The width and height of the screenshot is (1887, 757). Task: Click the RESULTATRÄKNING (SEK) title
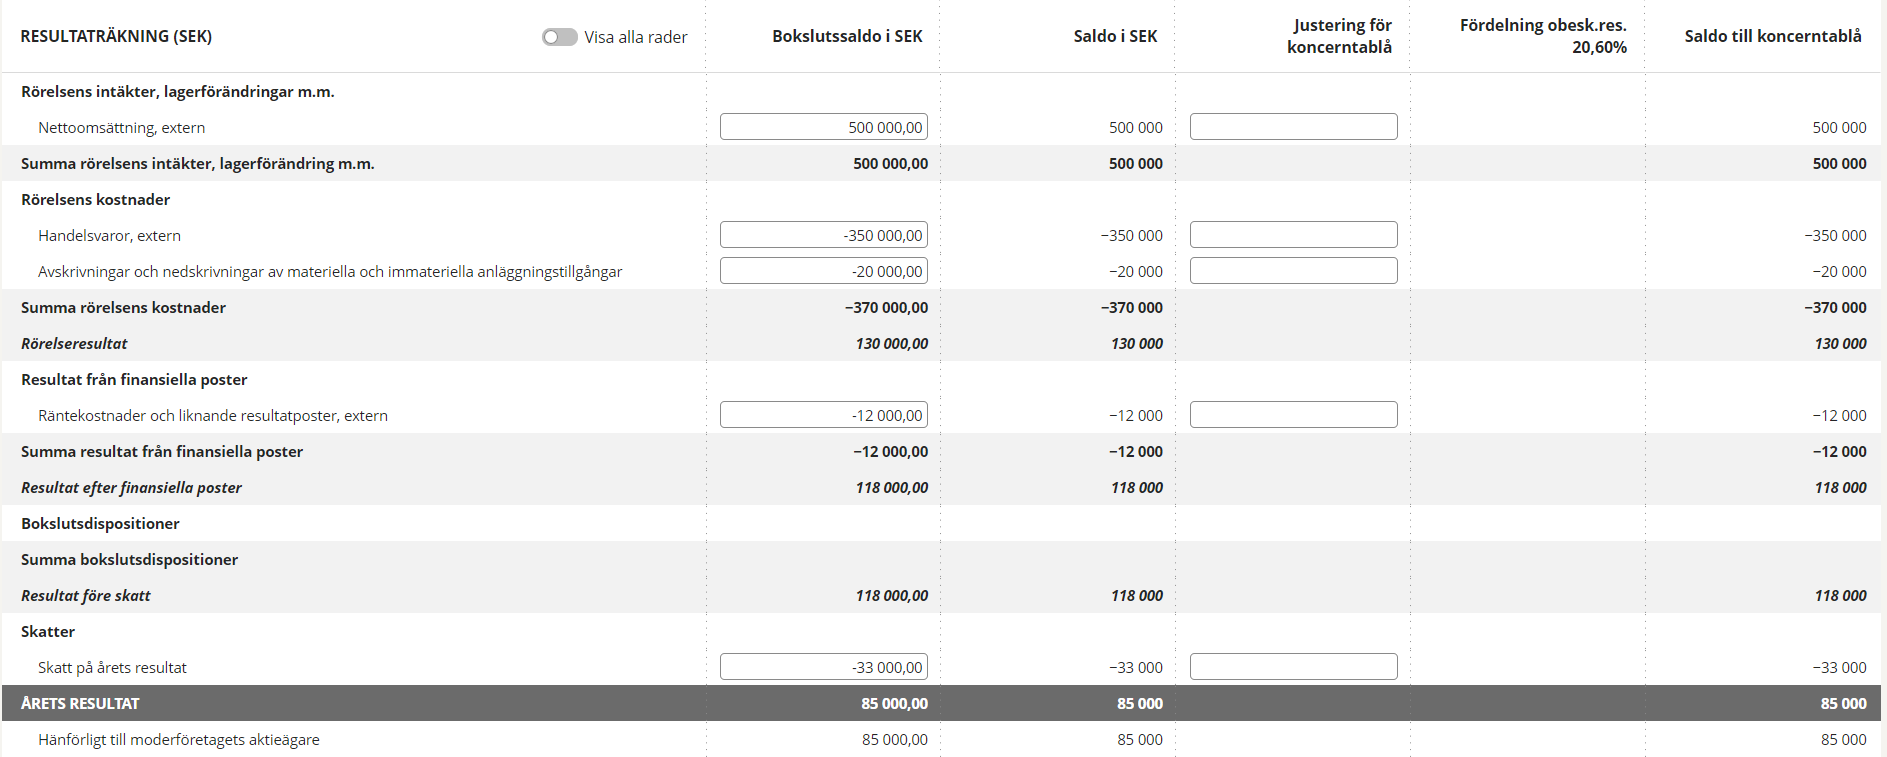116,36
